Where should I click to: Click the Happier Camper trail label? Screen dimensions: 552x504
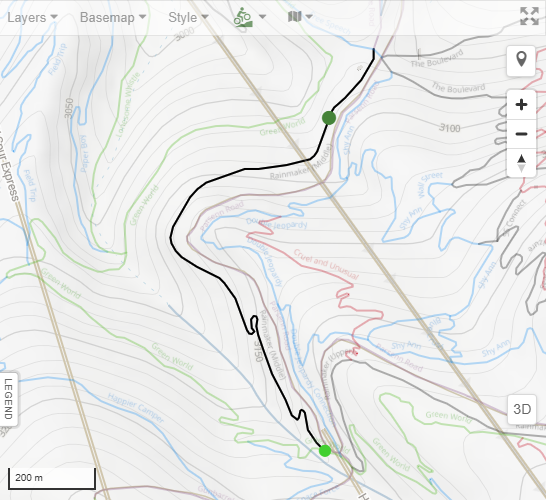[136, 408]
